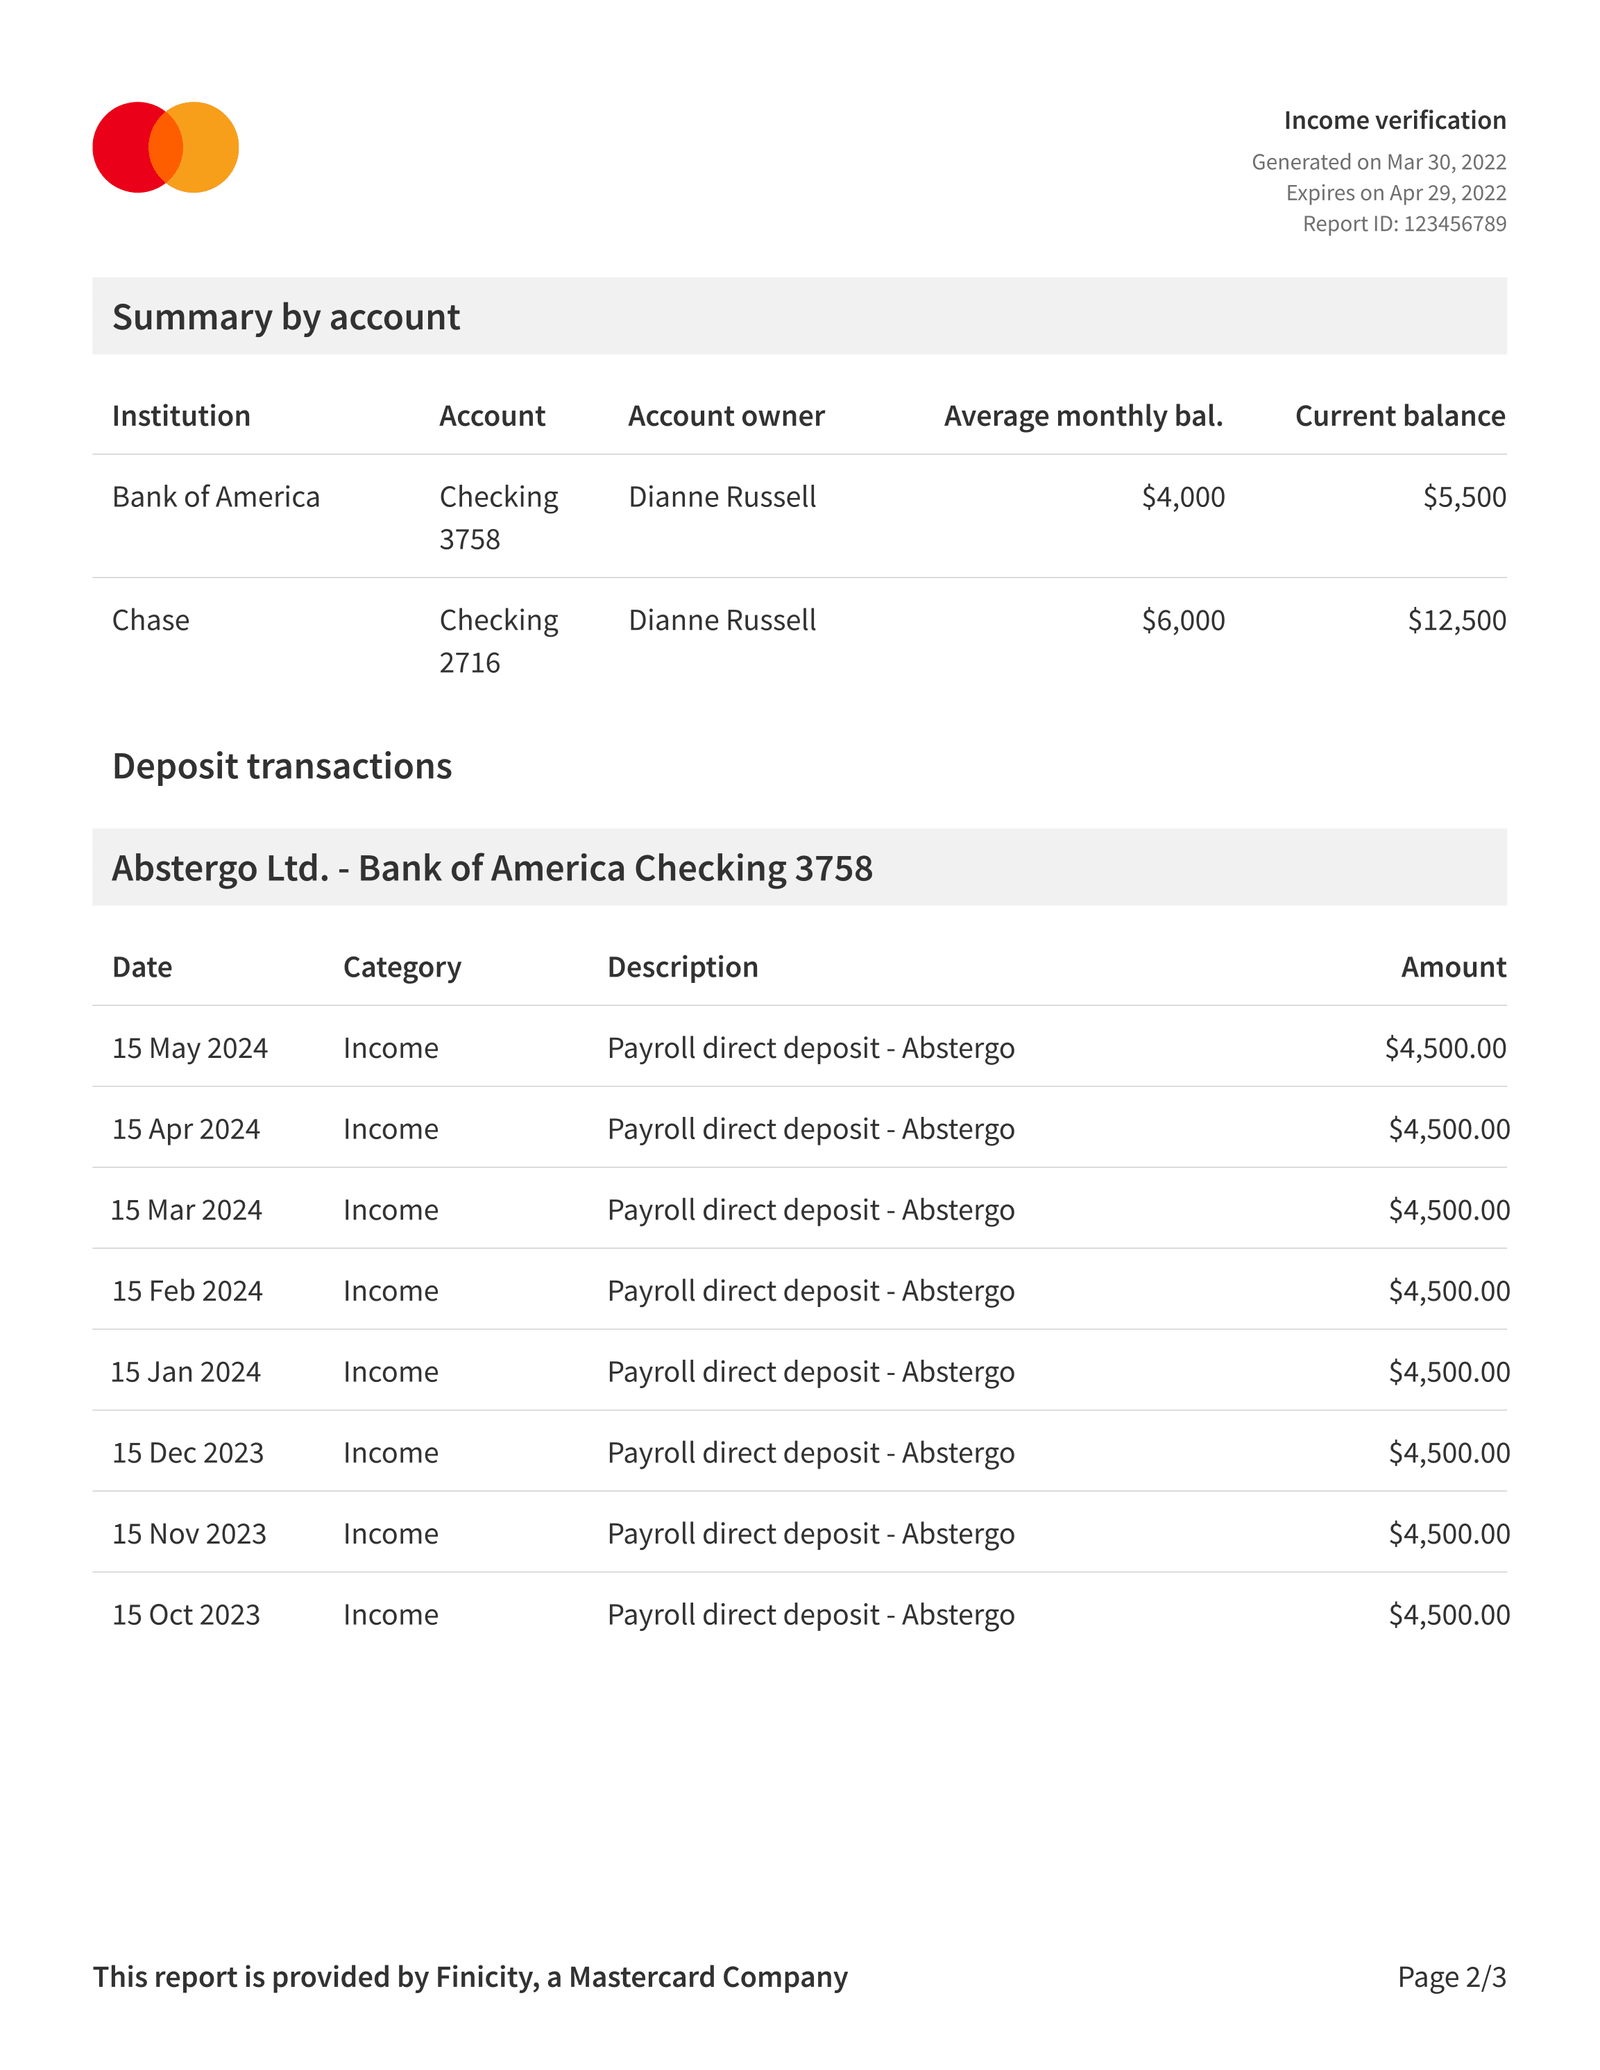
Task: Select the 15 May 2024 transaction row
Action: [700, 1048]
